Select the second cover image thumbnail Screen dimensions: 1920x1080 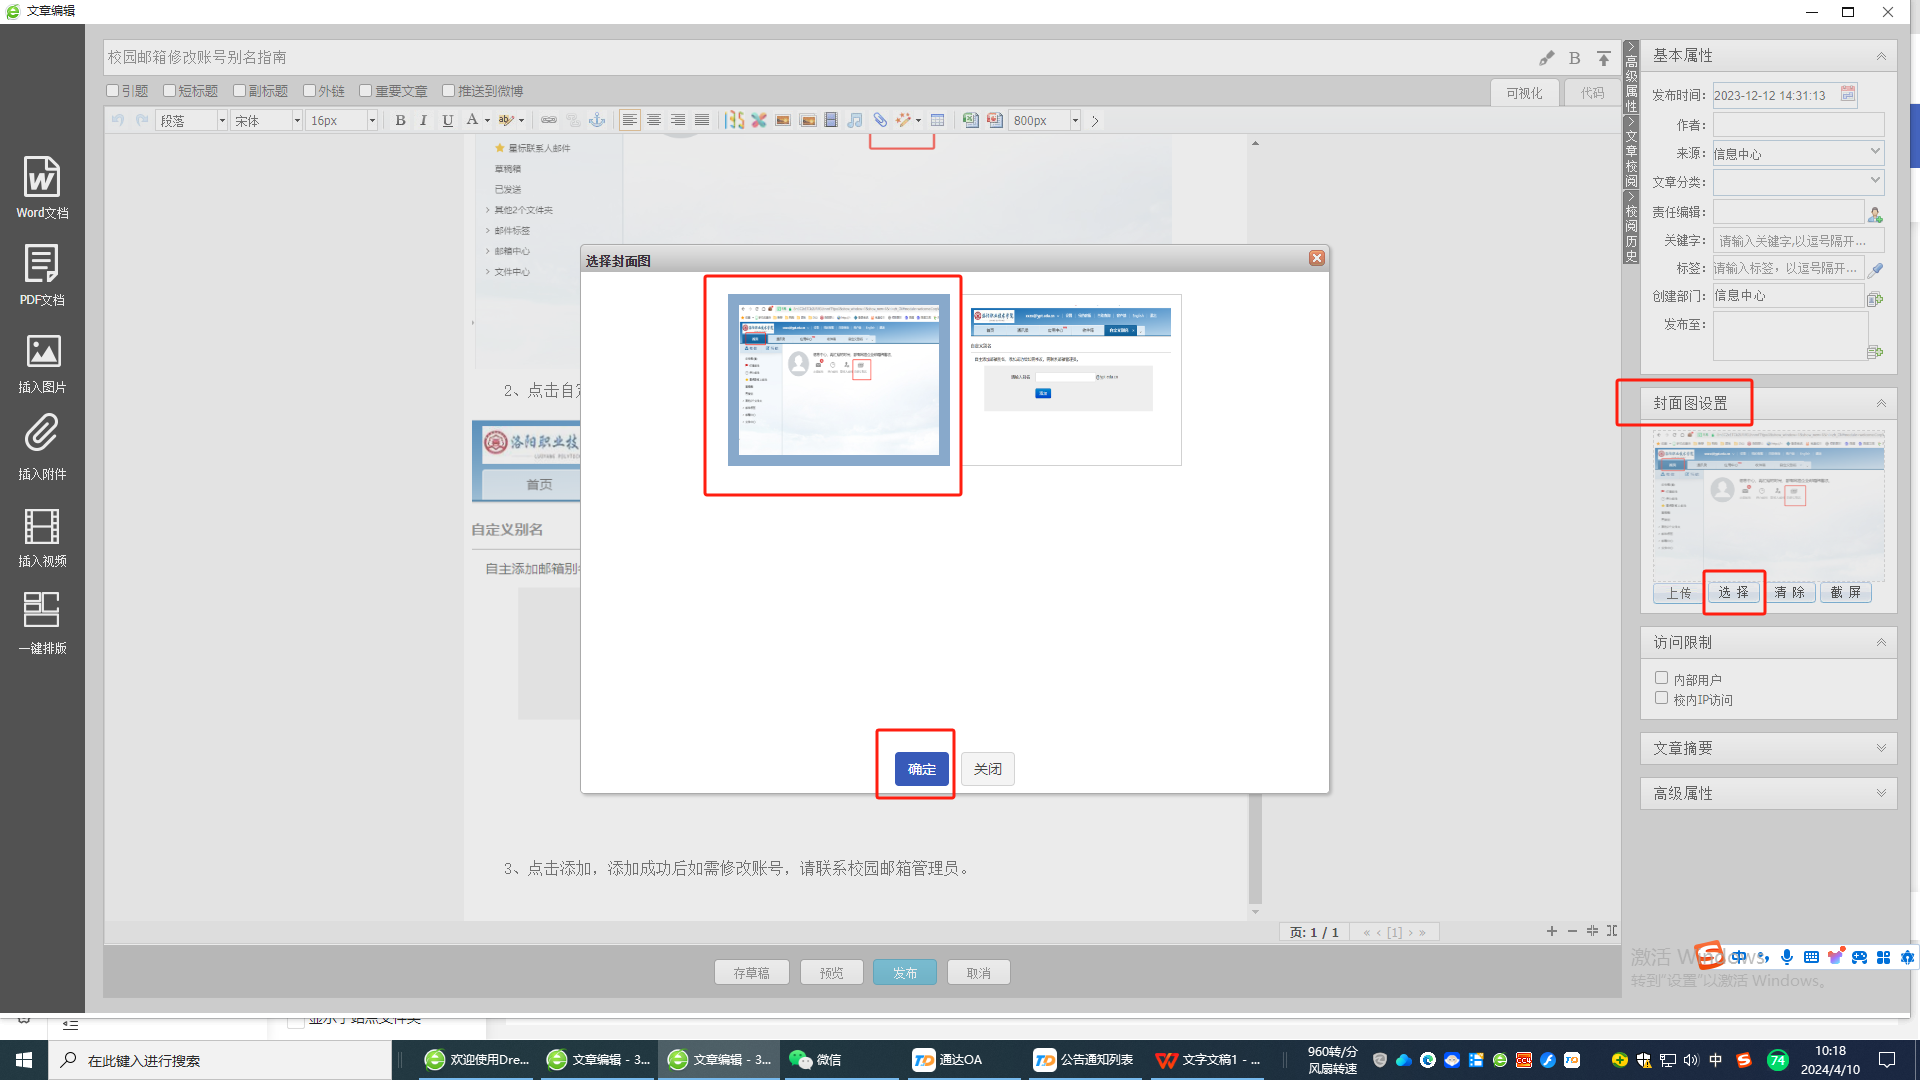point(1070,380)
